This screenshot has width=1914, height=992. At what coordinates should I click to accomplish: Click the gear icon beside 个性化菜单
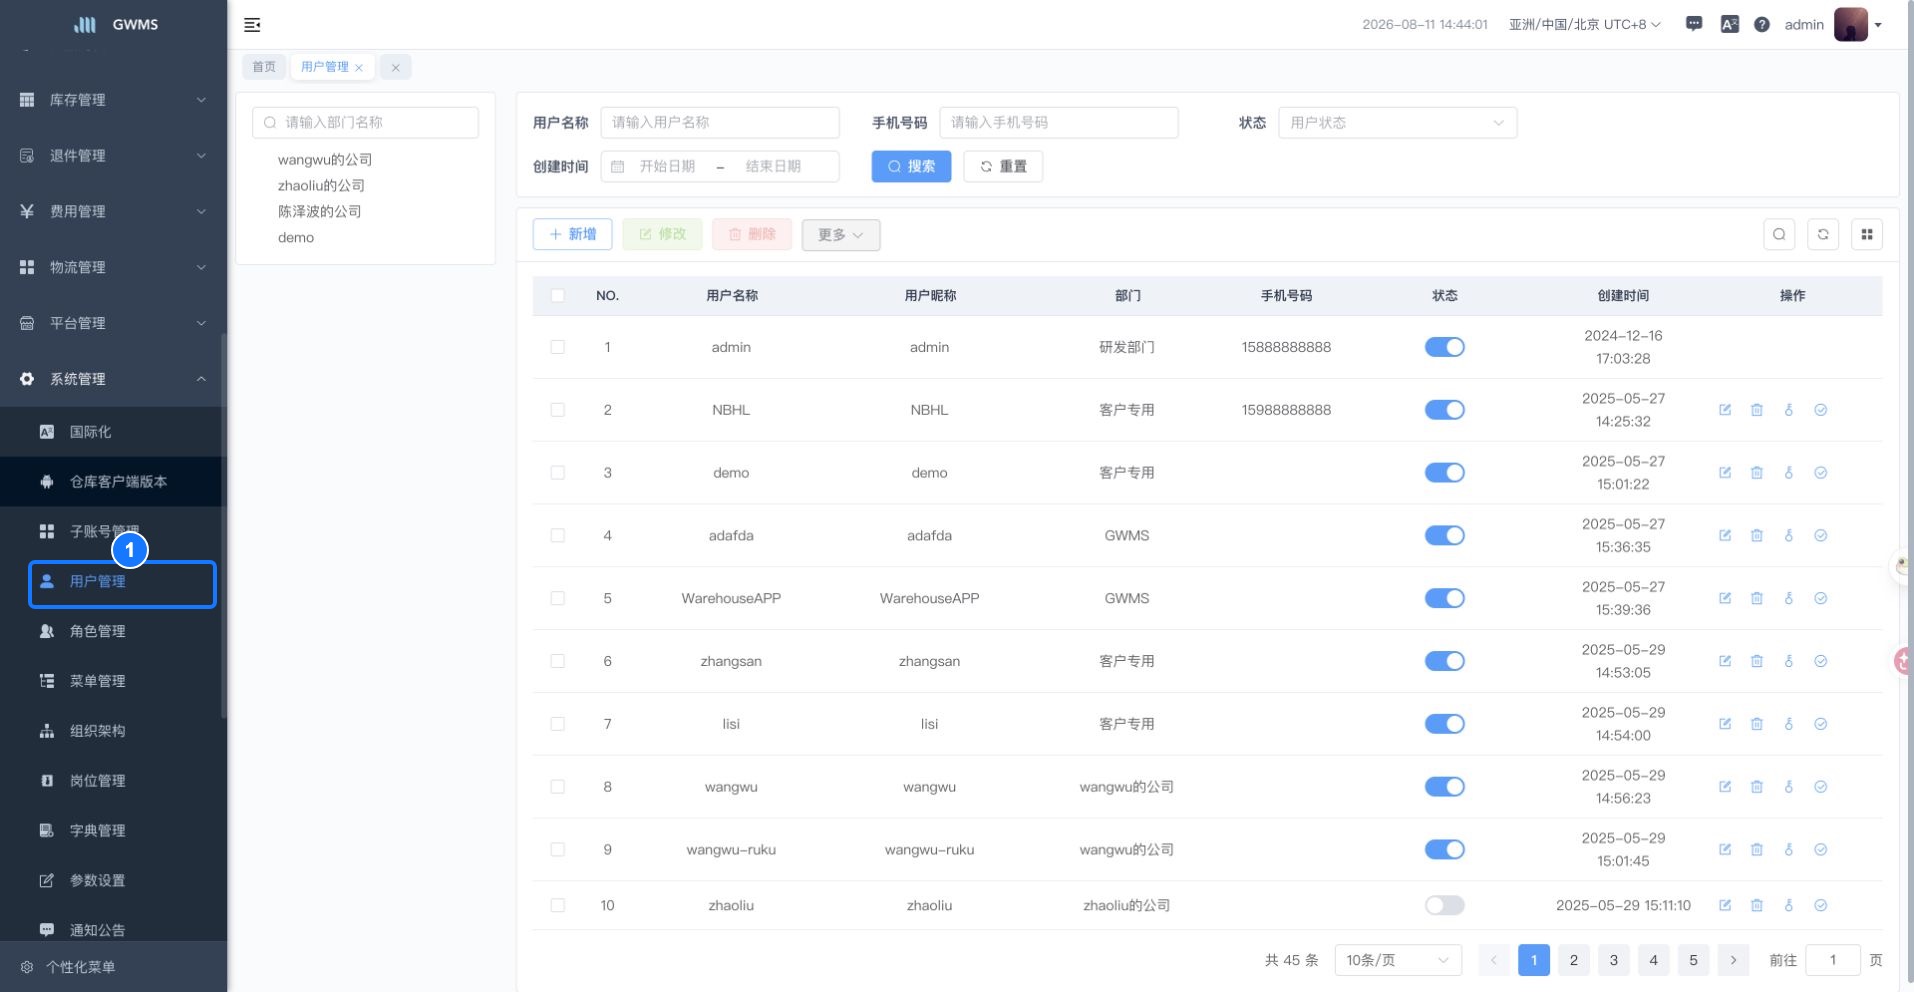pyautogui.click(x=27, y=967)
